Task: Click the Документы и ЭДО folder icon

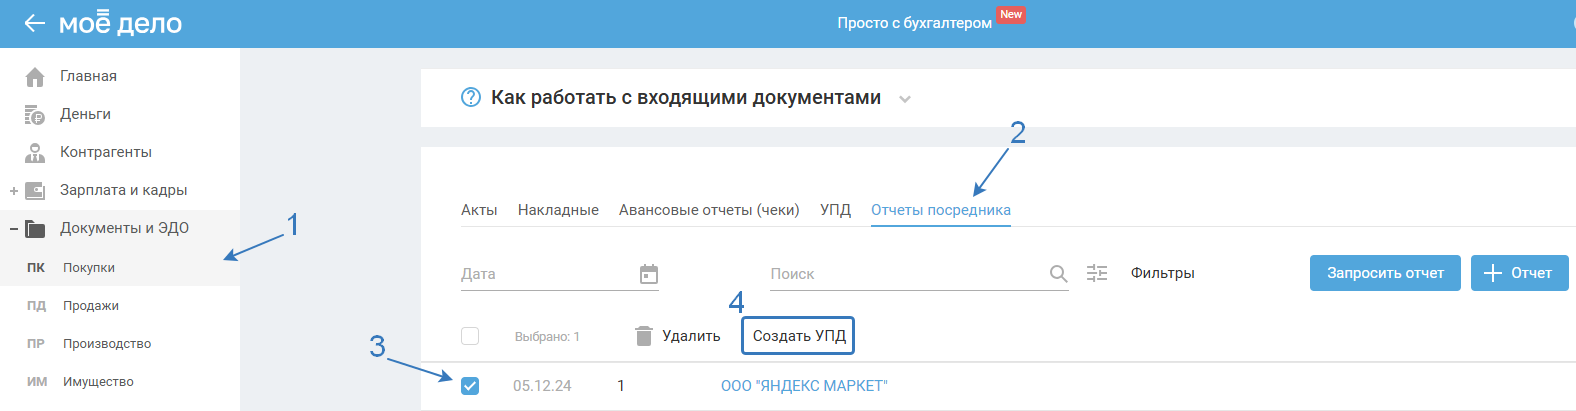Action: (x=35, y=229)
